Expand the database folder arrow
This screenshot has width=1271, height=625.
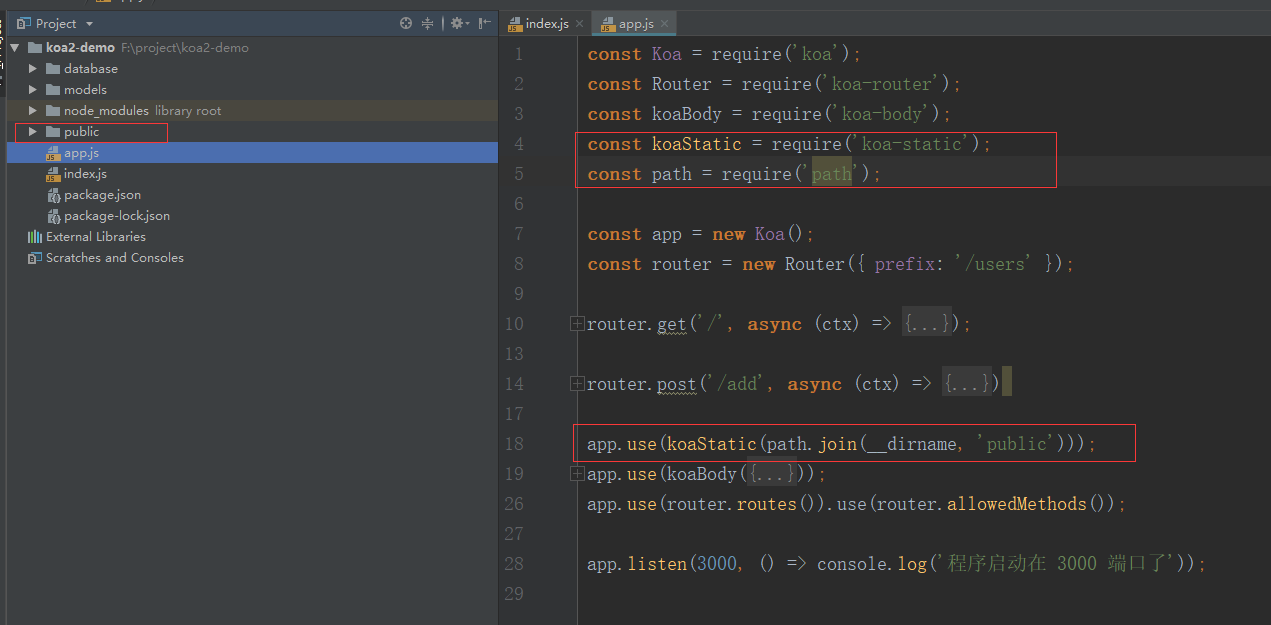[33, 69]
